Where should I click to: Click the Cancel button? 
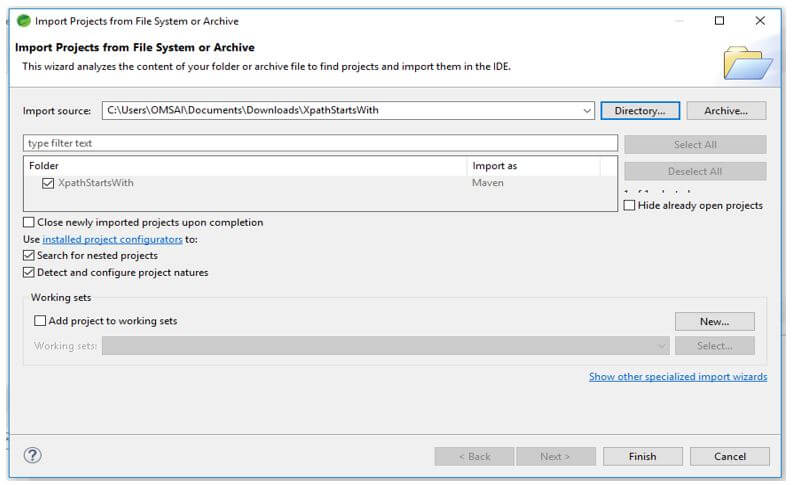coord(730,456)
